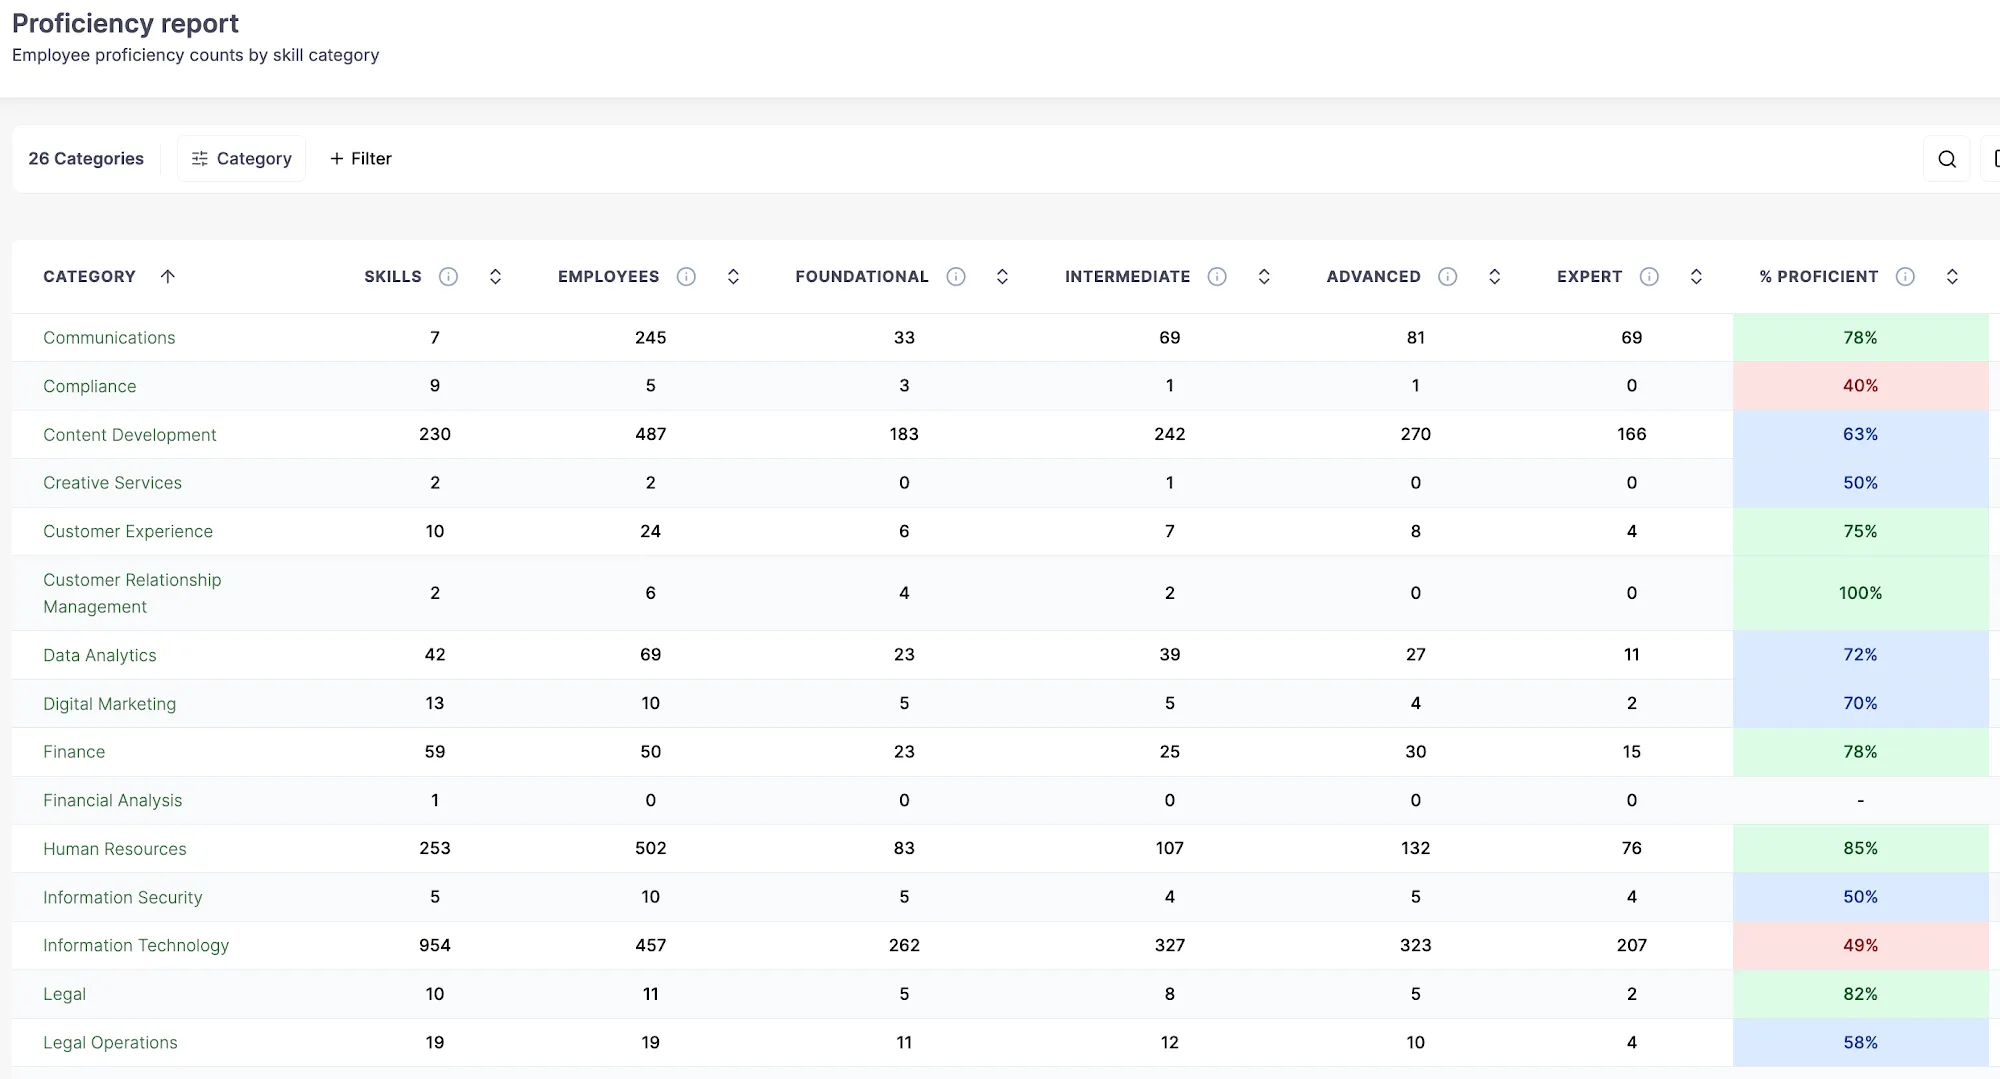This screenshot has width=2000, height=1079.
Task: Click the Category ascending sort arrow
Action: point(168,276)
